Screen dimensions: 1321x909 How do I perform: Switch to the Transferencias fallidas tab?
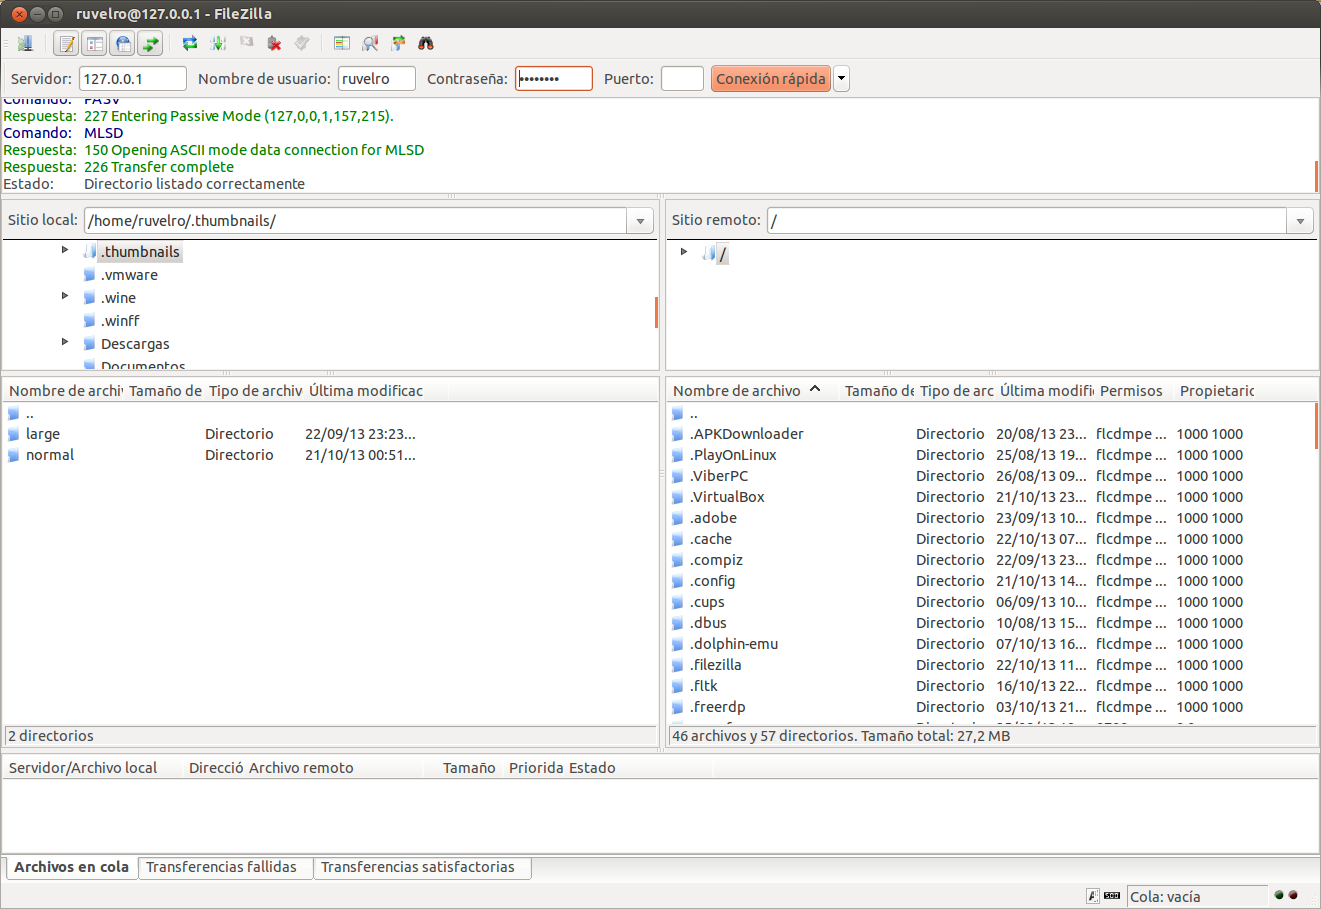click(x=226, y=868)
